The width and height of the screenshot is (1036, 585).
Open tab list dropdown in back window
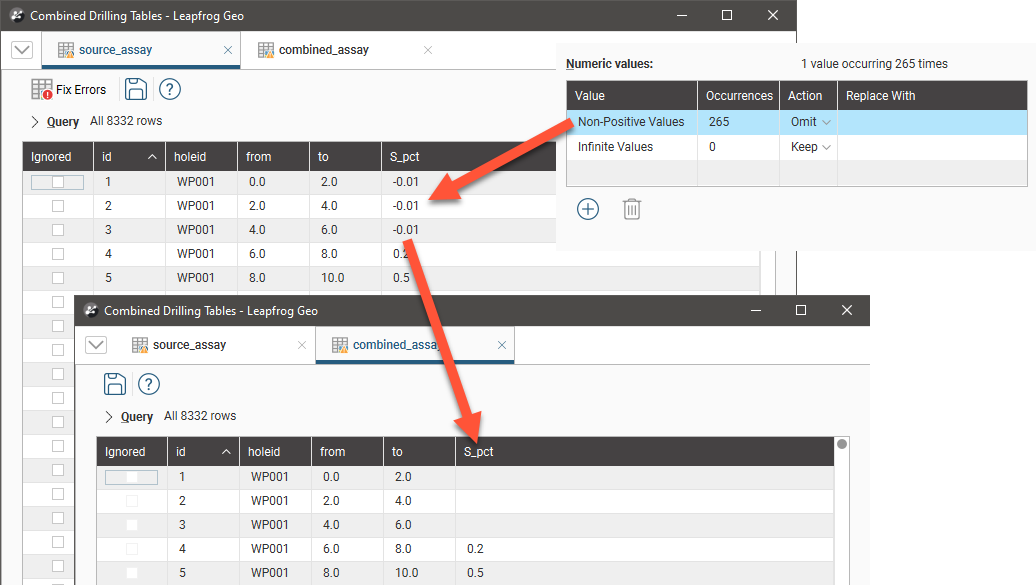[22, 50]
